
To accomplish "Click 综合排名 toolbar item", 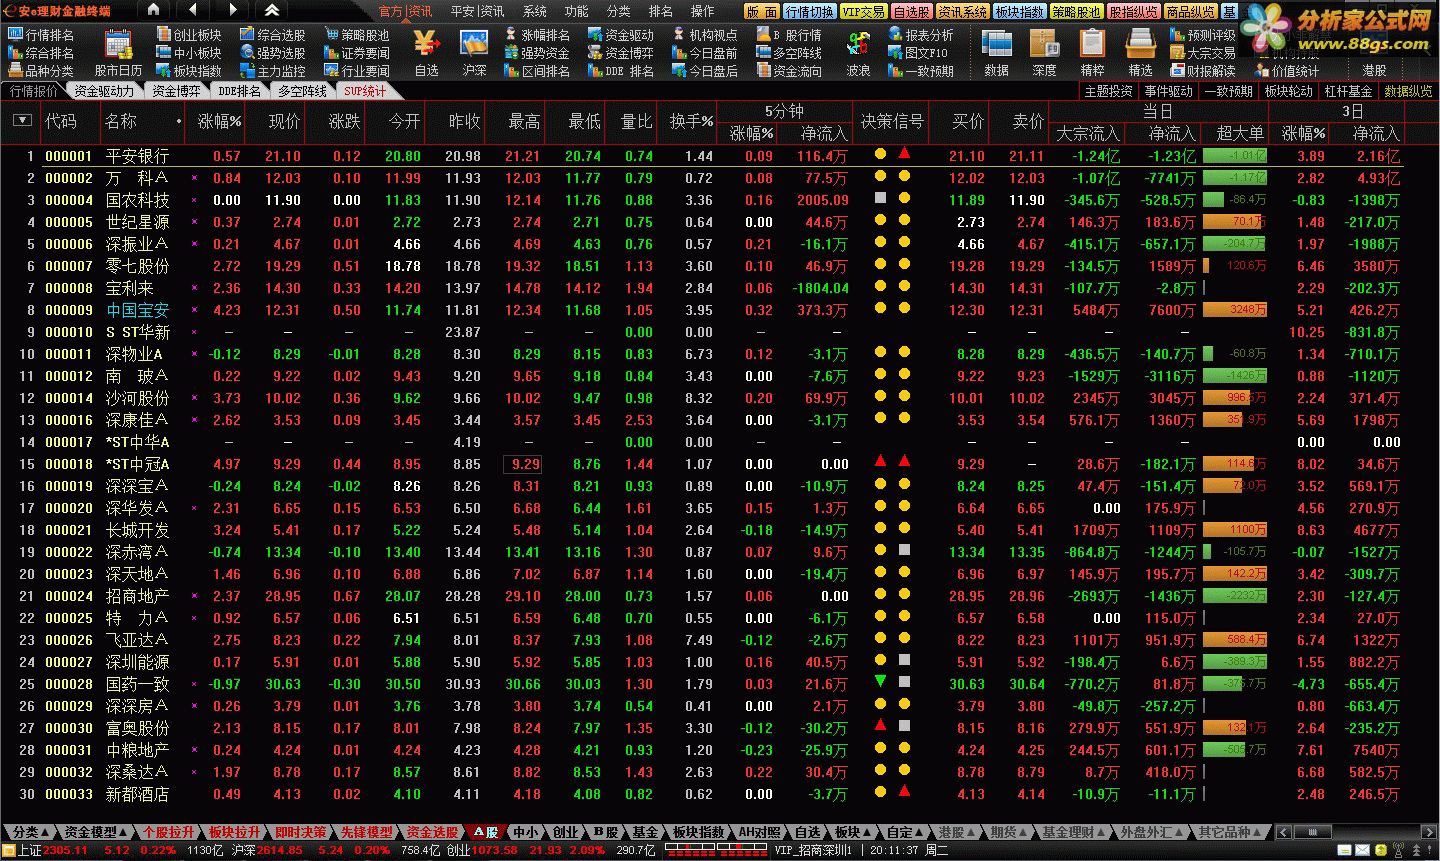I will 41,53.
